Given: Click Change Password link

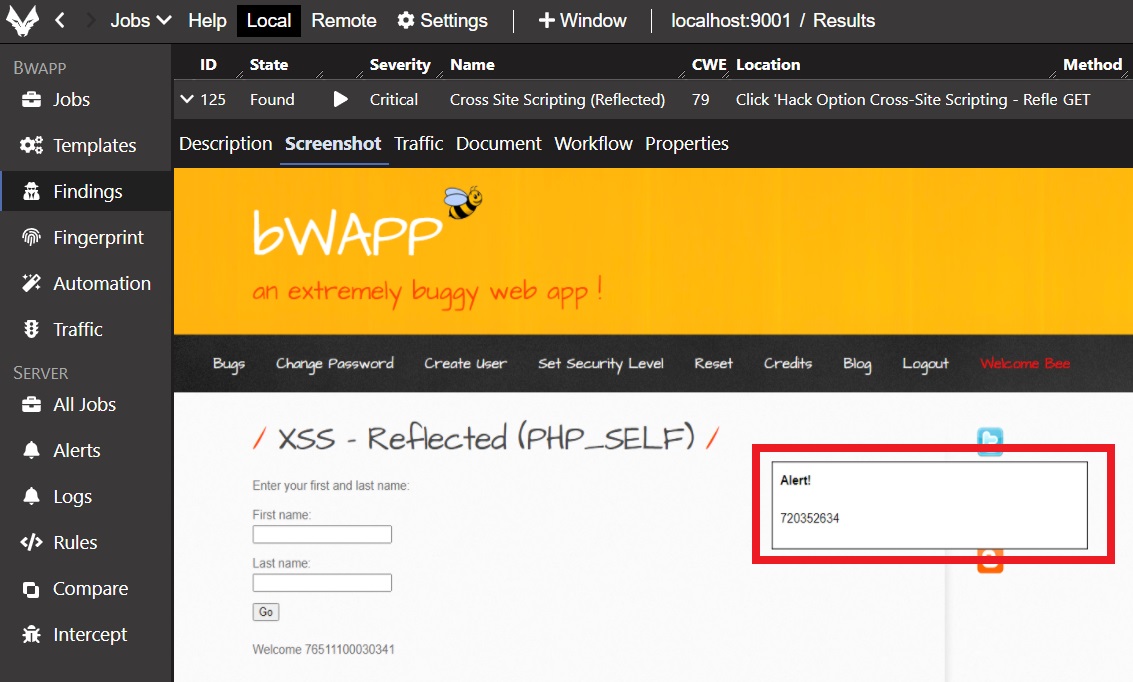Looking at the screenshot, I should tap(335, 363).
